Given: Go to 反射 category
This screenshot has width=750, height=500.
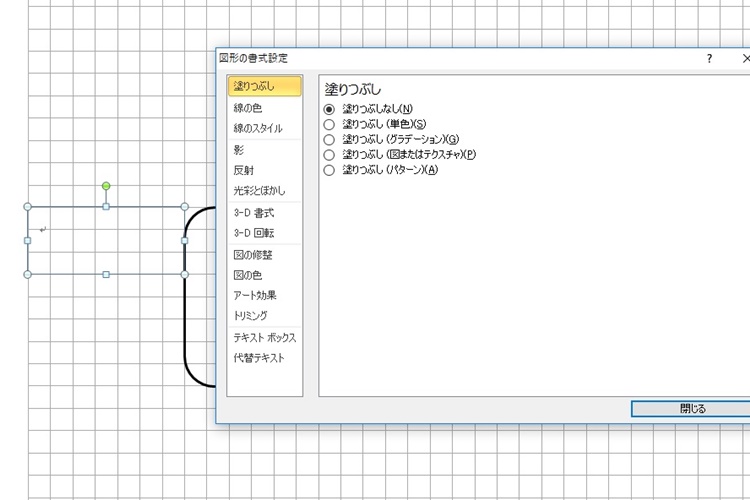Looking at the screenshot, I should click(243, 170).
